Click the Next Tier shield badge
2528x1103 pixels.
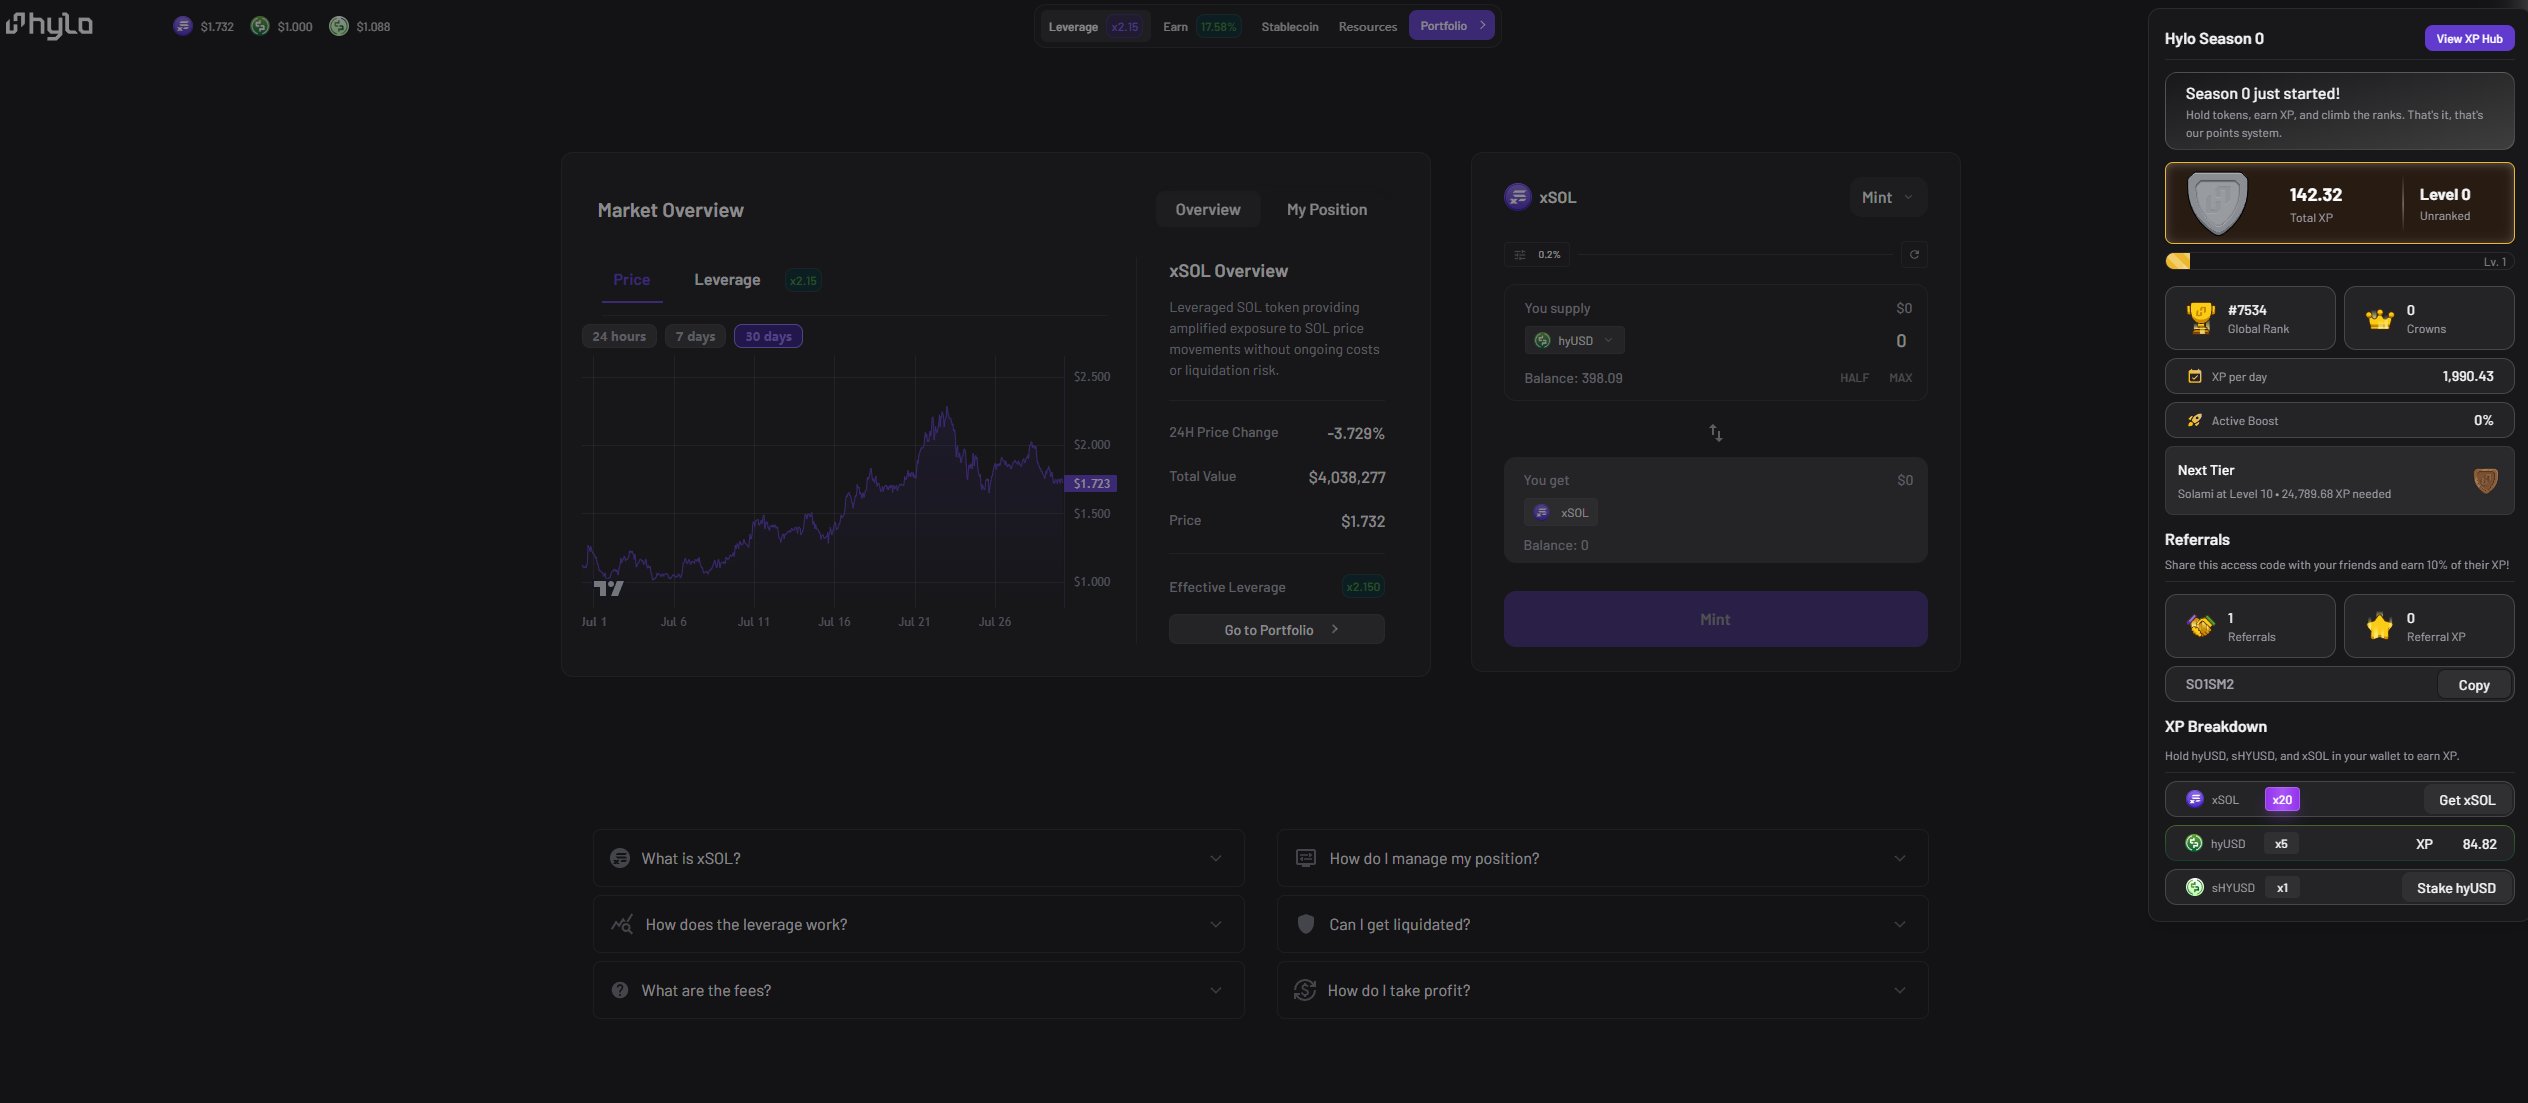coord(2485,481)
